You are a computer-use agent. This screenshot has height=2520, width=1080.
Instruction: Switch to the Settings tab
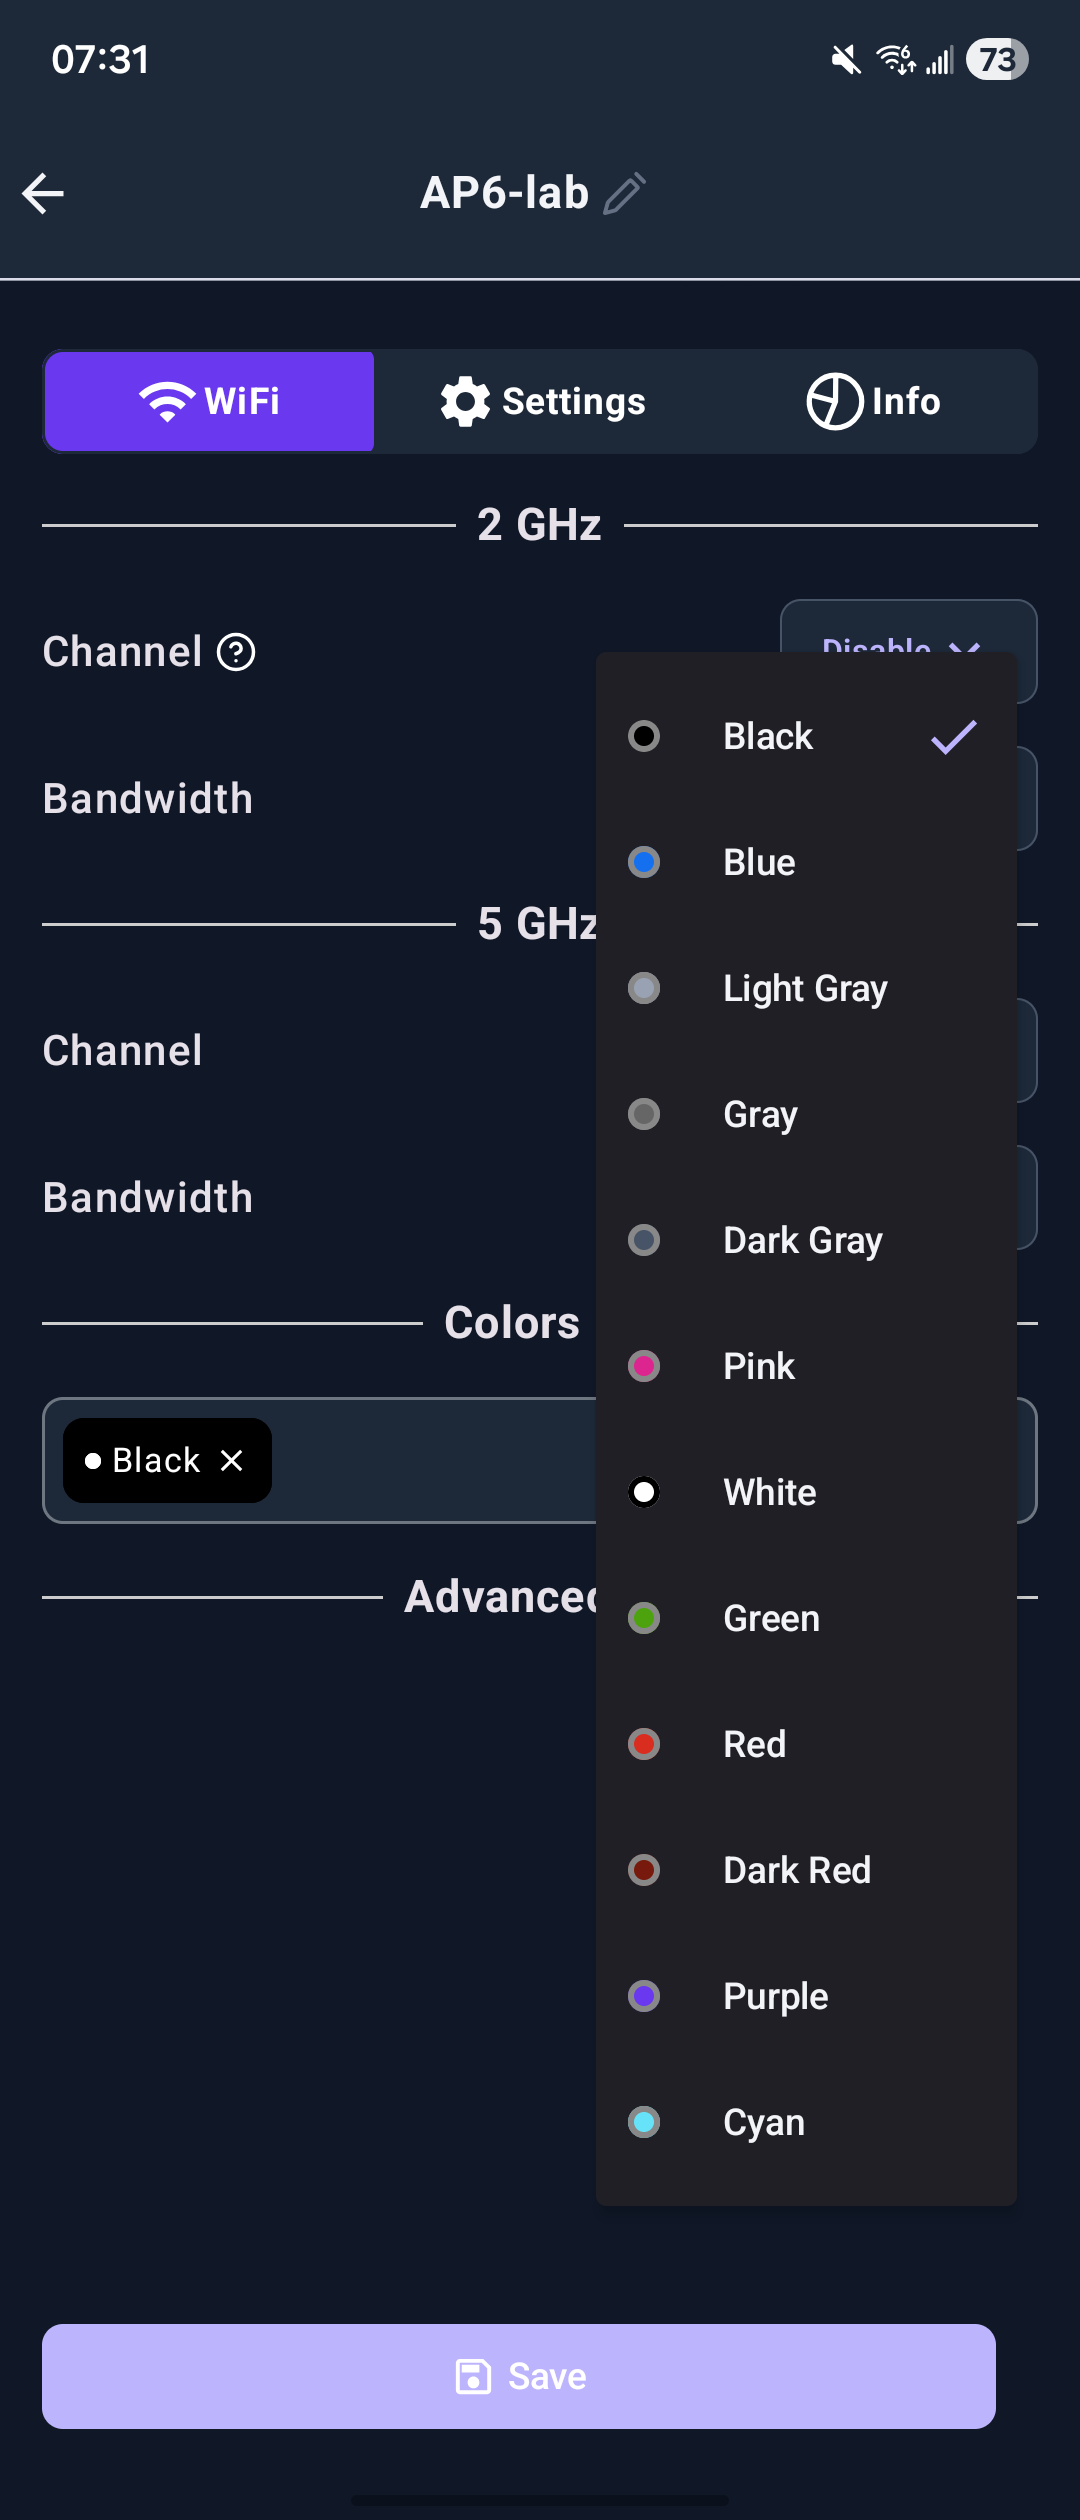pyautogui.click(x=544, y=402)
